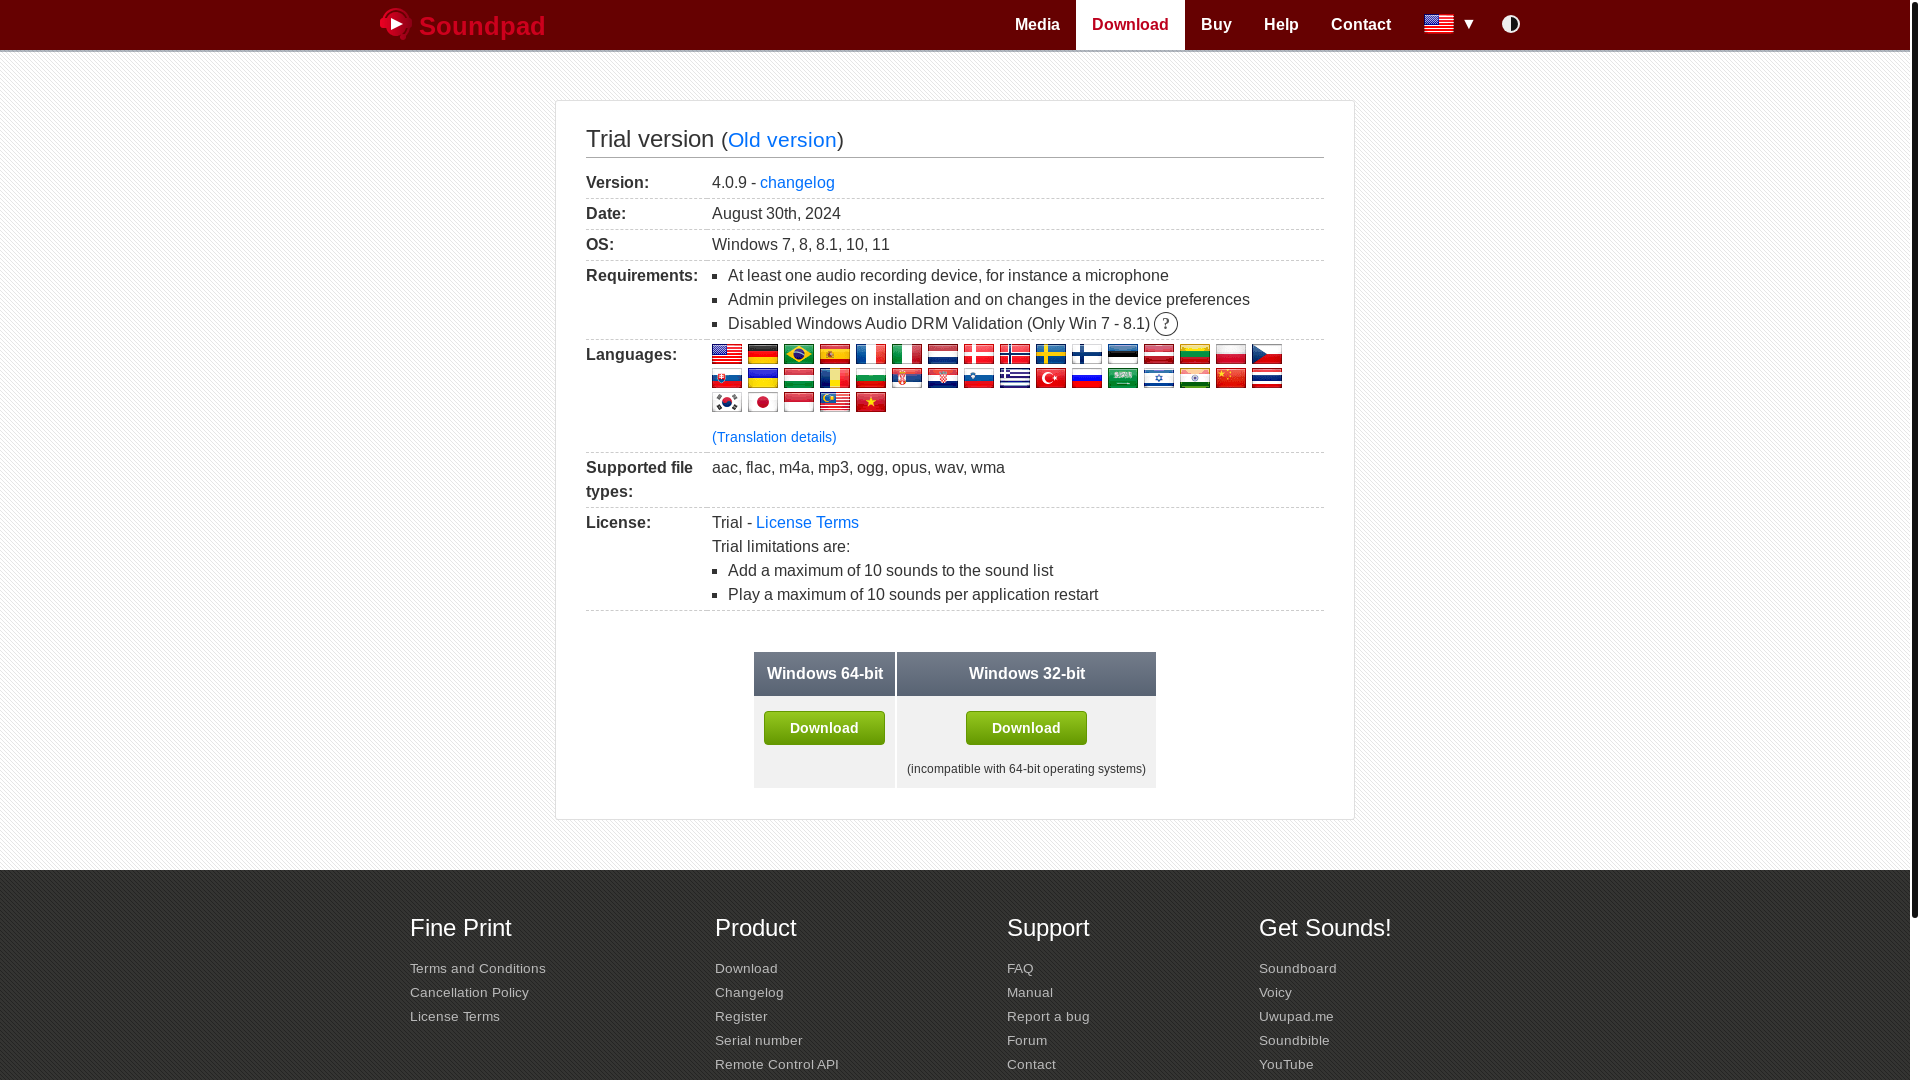
Task: Select the German flag
Action: 763,354
